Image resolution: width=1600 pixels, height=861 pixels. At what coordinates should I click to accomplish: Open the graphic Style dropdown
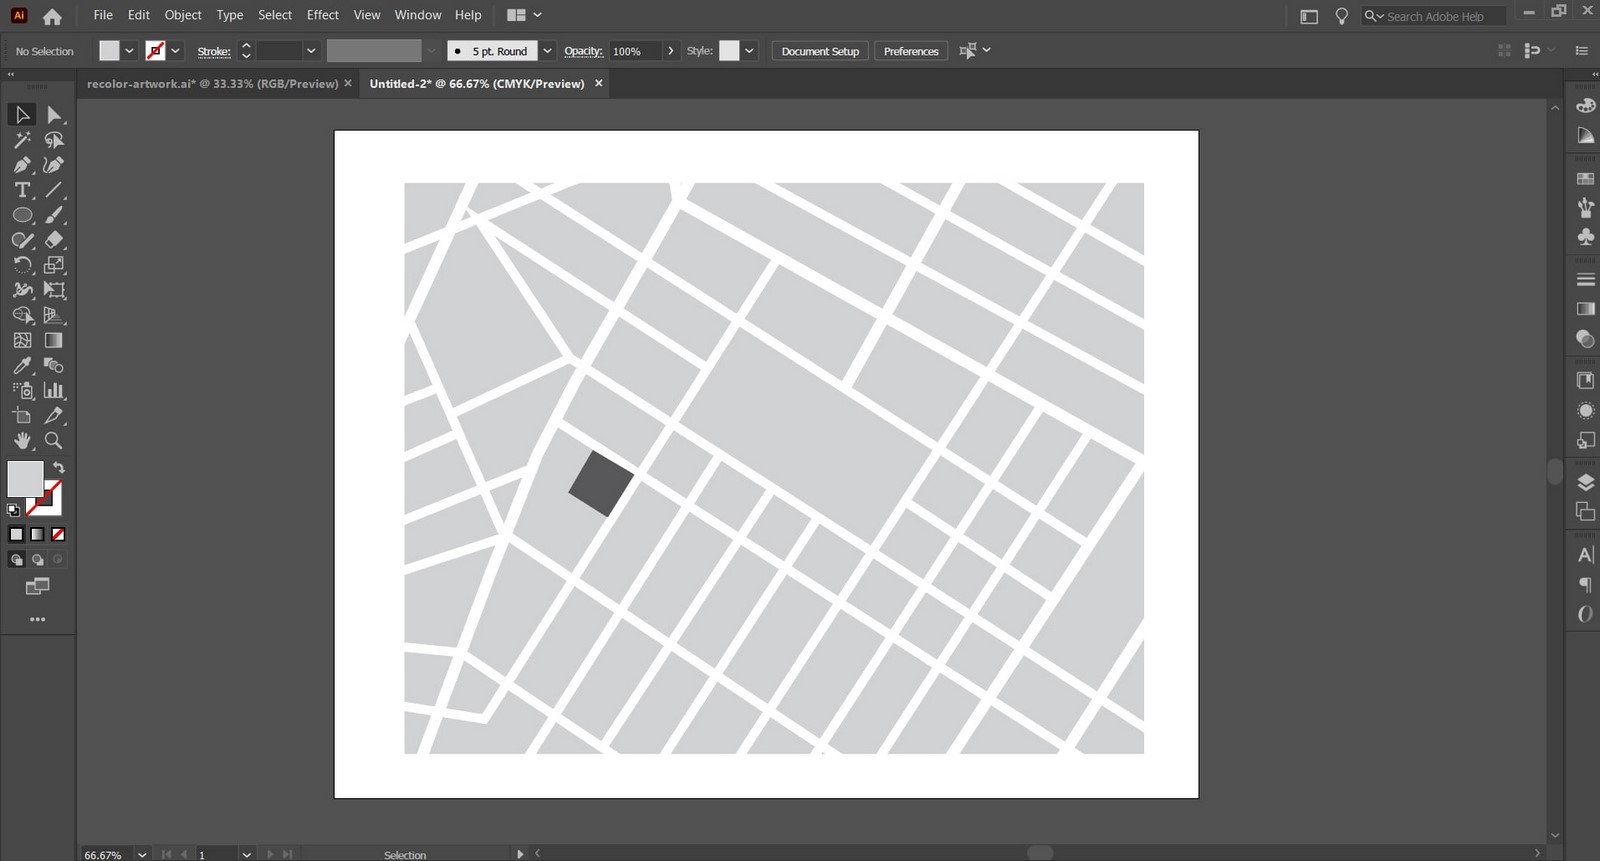point(749,51)
